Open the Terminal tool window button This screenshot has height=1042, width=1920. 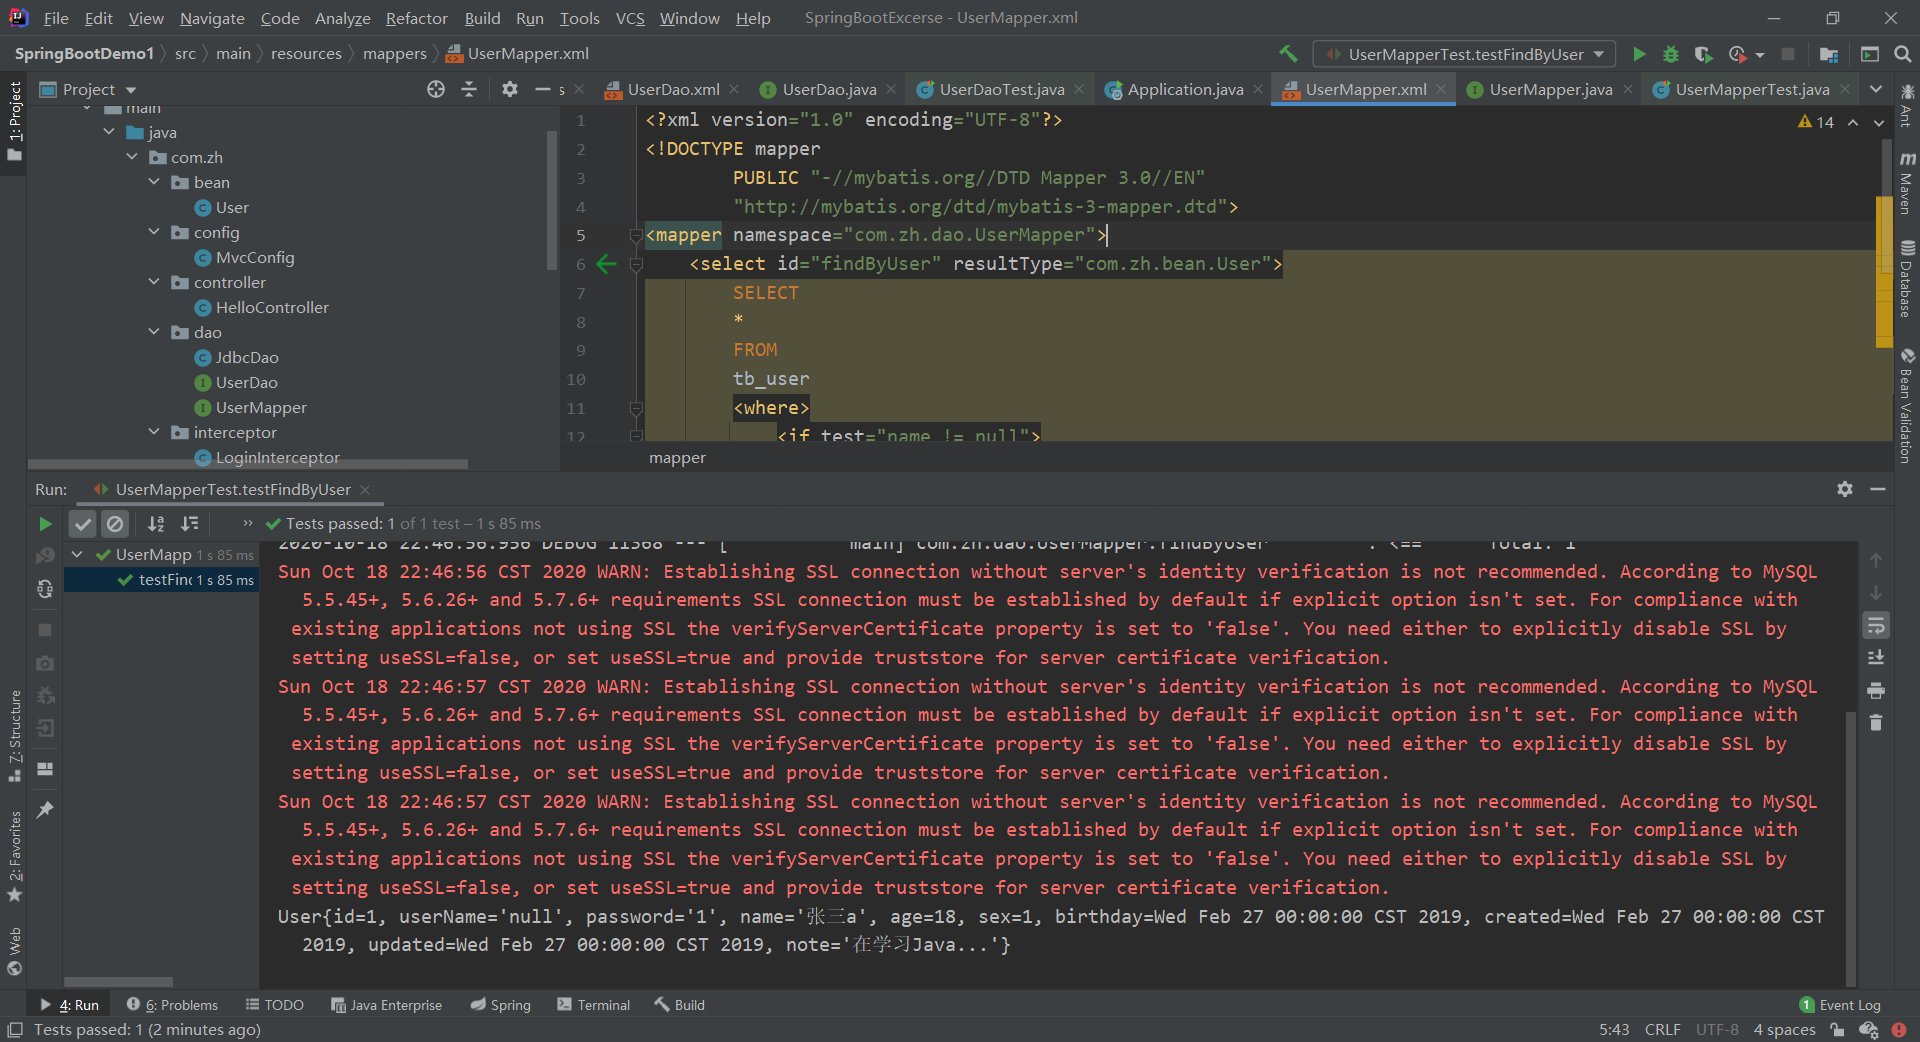coord(594,1005)
